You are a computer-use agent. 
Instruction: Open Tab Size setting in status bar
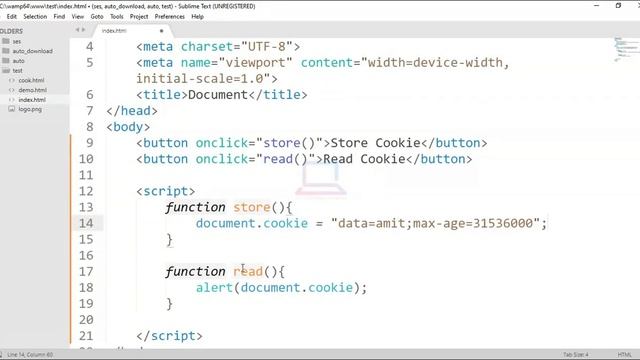click(x=576, y=355)
